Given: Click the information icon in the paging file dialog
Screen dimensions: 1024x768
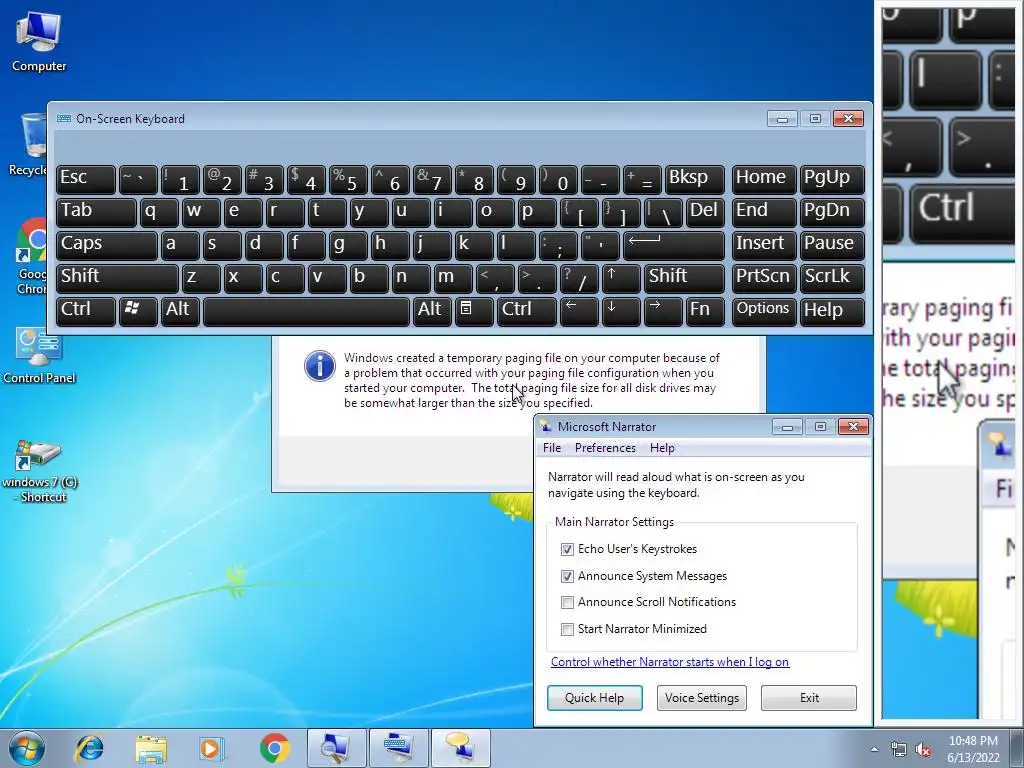Looking at the screenshot, I should [x=320, y=366].
